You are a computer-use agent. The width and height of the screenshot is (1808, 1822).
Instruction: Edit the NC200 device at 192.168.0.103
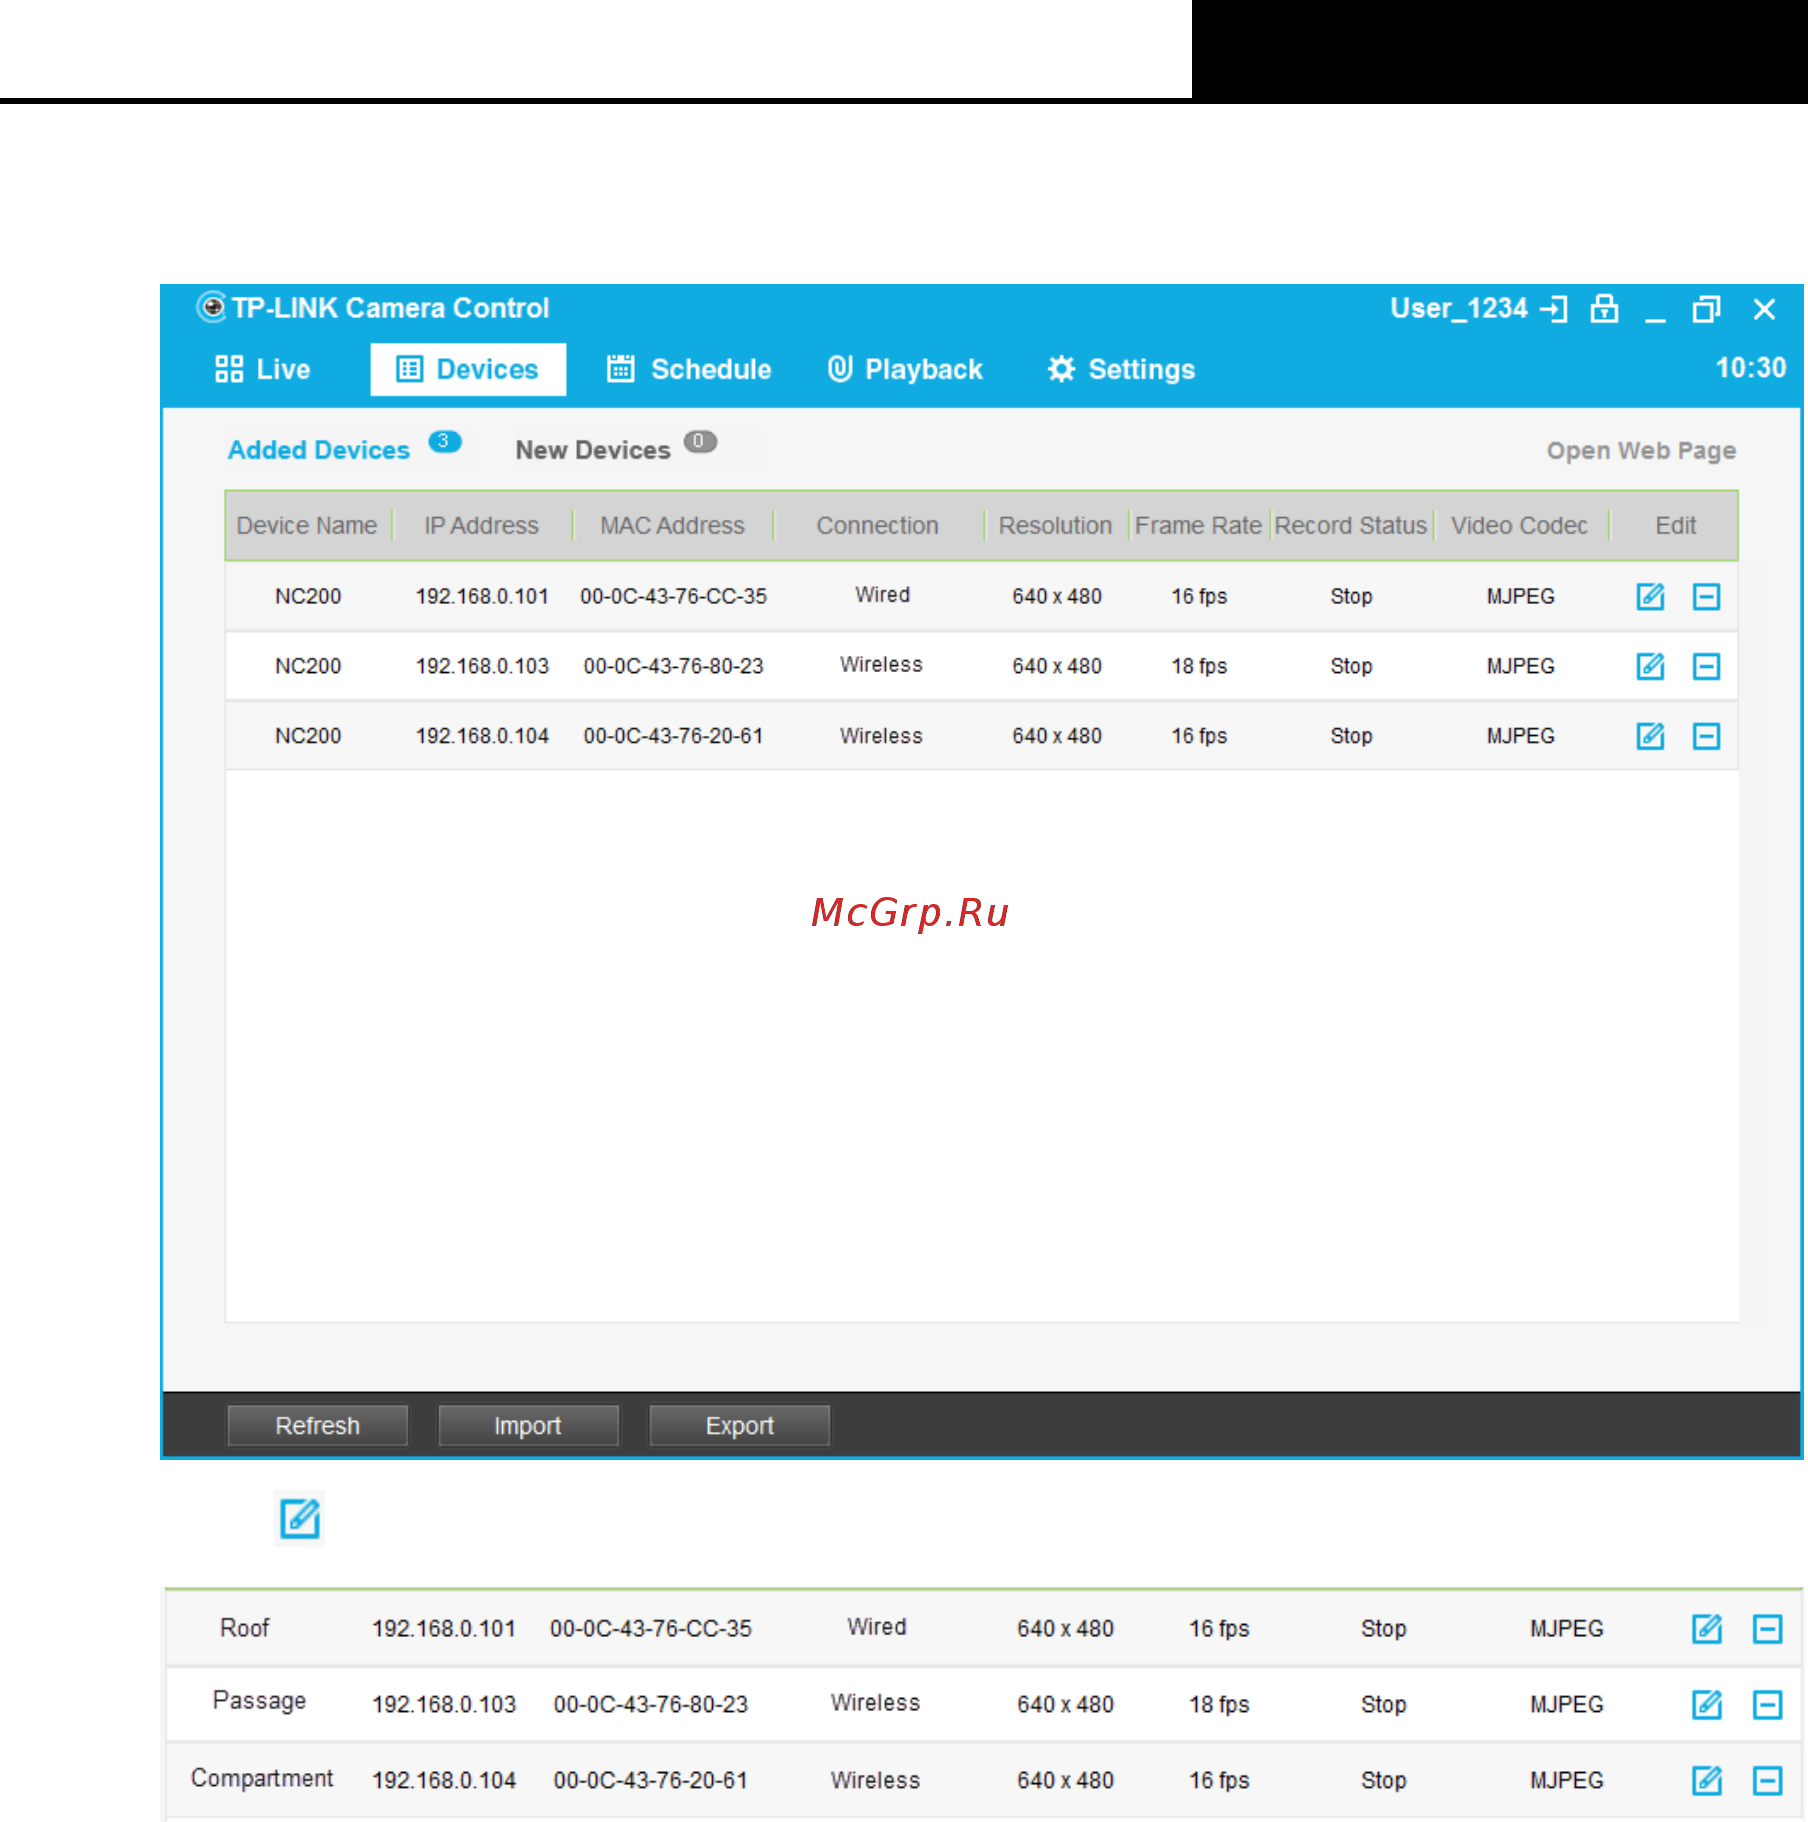tap(1650, 666)
